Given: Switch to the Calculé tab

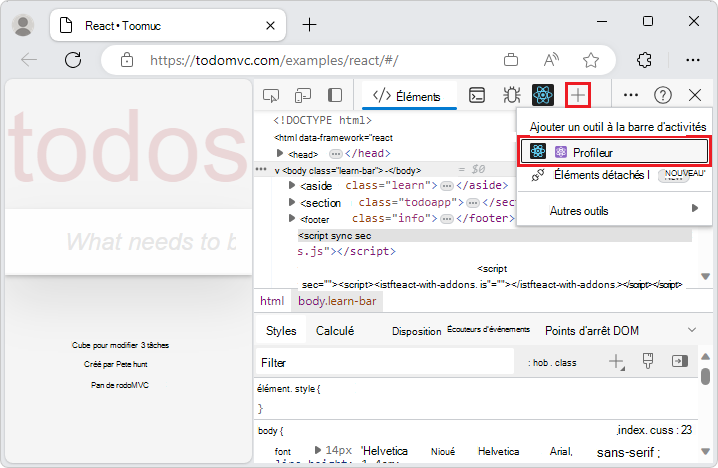Looking at the screenshot, I should coord(335,331).
